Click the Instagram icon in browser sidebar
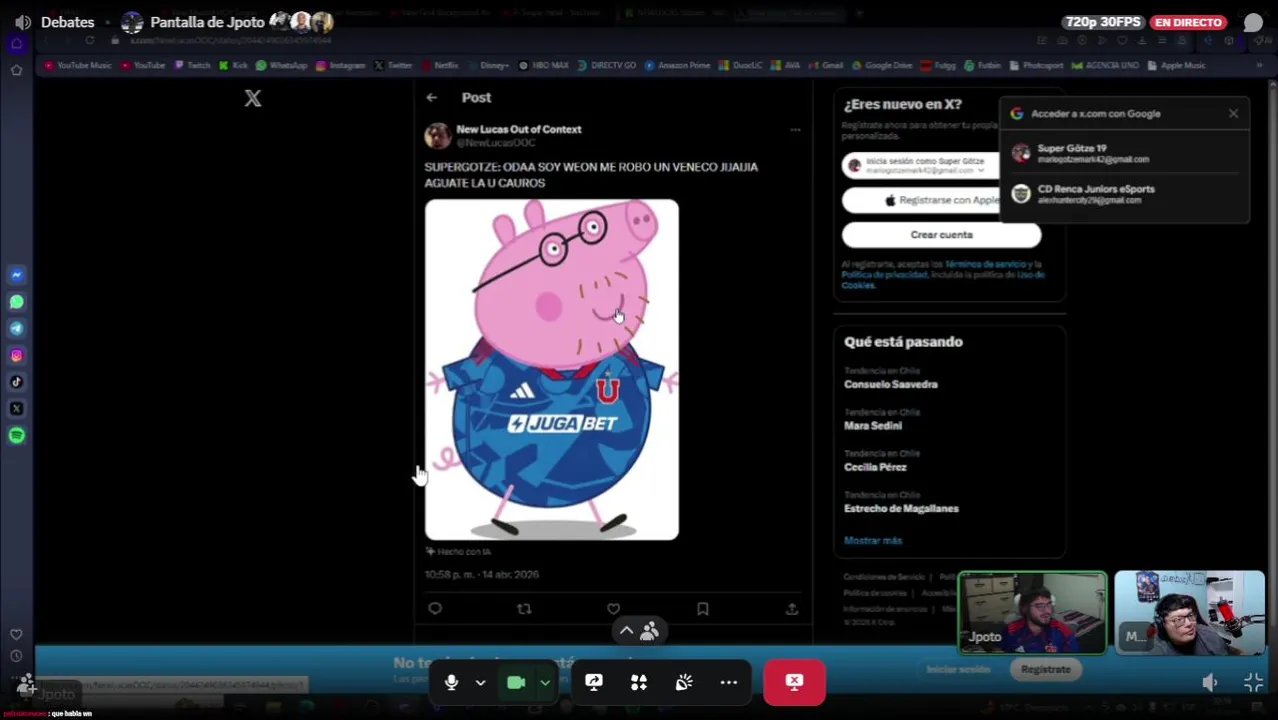 (16, 356)
